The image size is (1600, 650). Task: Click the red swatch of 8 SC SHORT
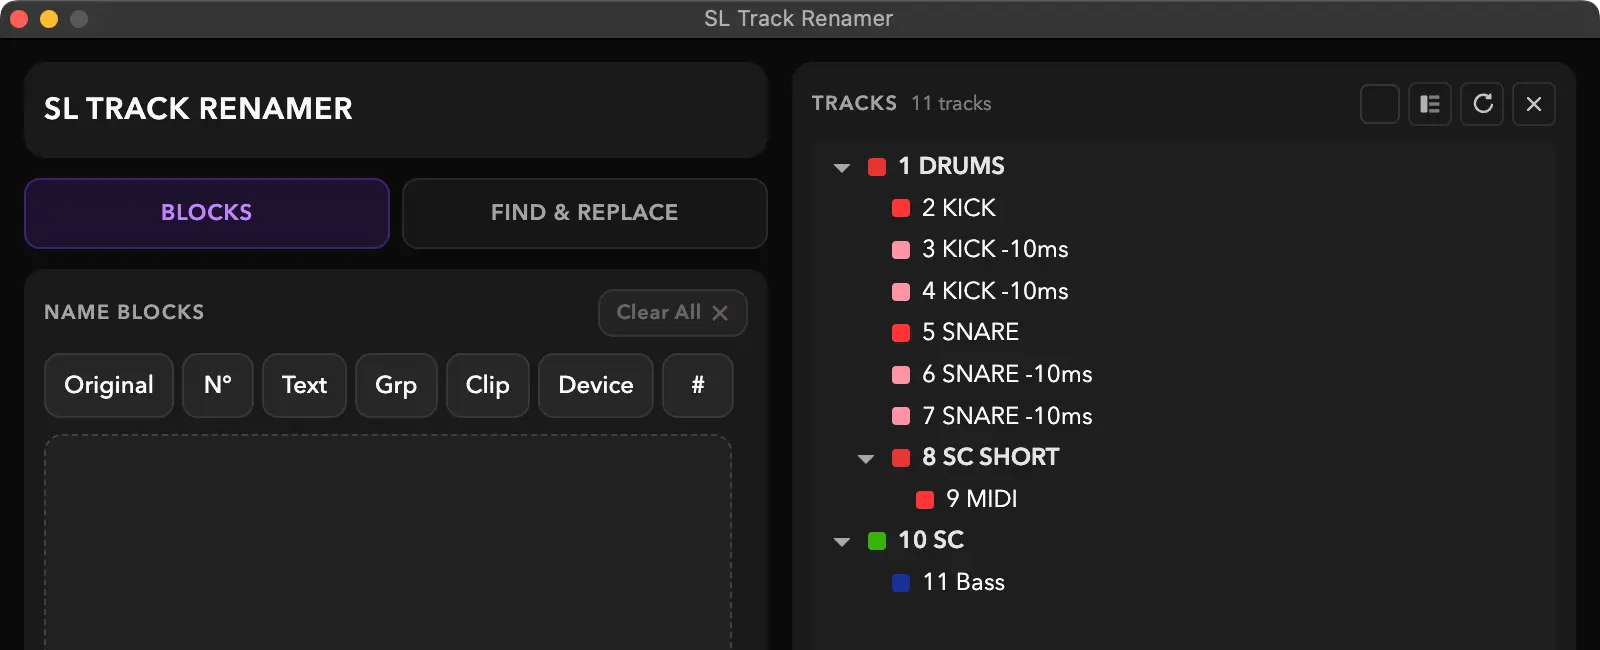pos(901,458)
